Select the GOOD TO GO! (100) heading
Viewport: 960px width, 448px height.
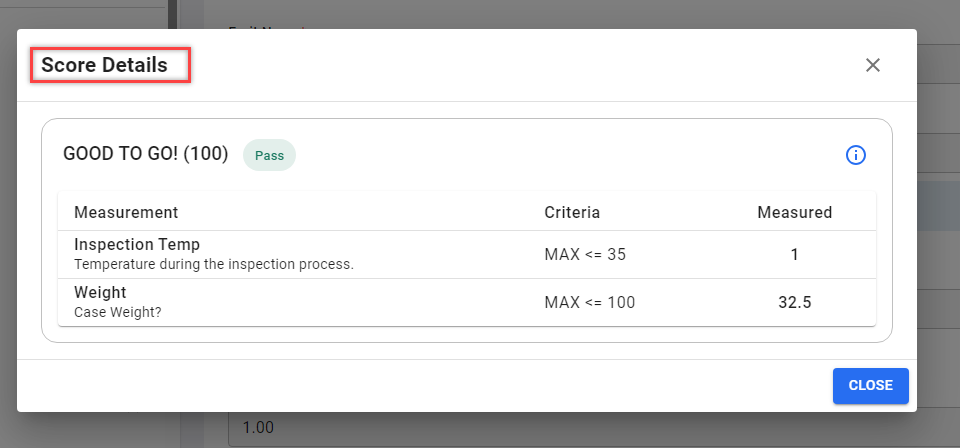pos(146,154)
